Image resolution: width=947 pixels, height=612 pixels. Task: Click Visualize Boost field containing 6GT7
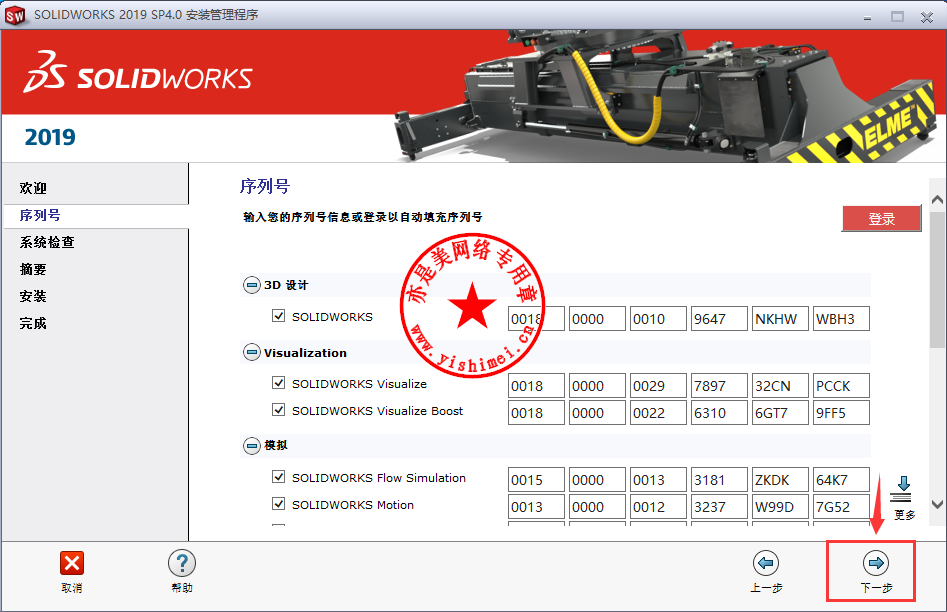coord(780,413)
